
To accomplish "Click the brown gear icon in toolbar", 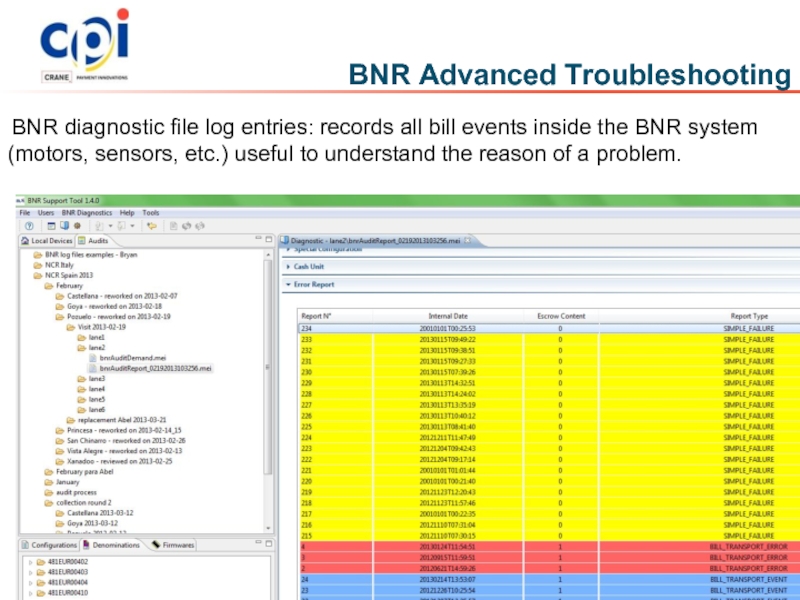I will tap(78, 226).
